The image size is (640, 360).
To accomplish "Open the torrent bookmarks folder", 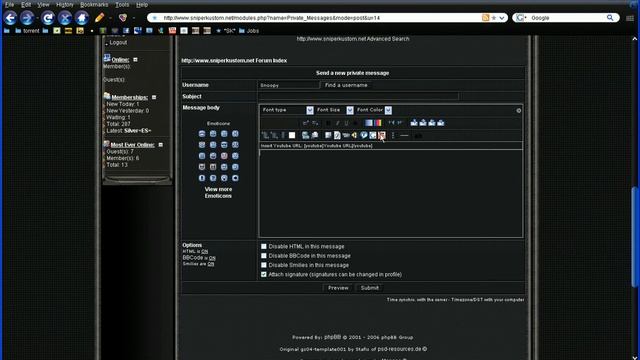I will [27, 31].
